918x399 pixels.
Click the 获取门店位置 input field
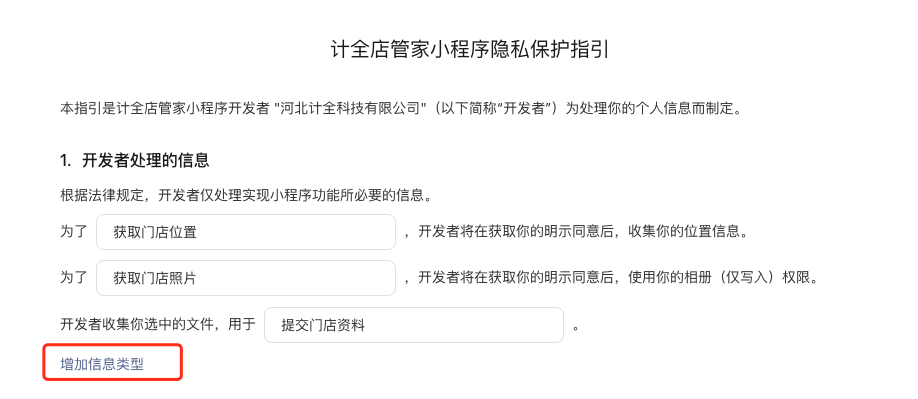point(246,232)
